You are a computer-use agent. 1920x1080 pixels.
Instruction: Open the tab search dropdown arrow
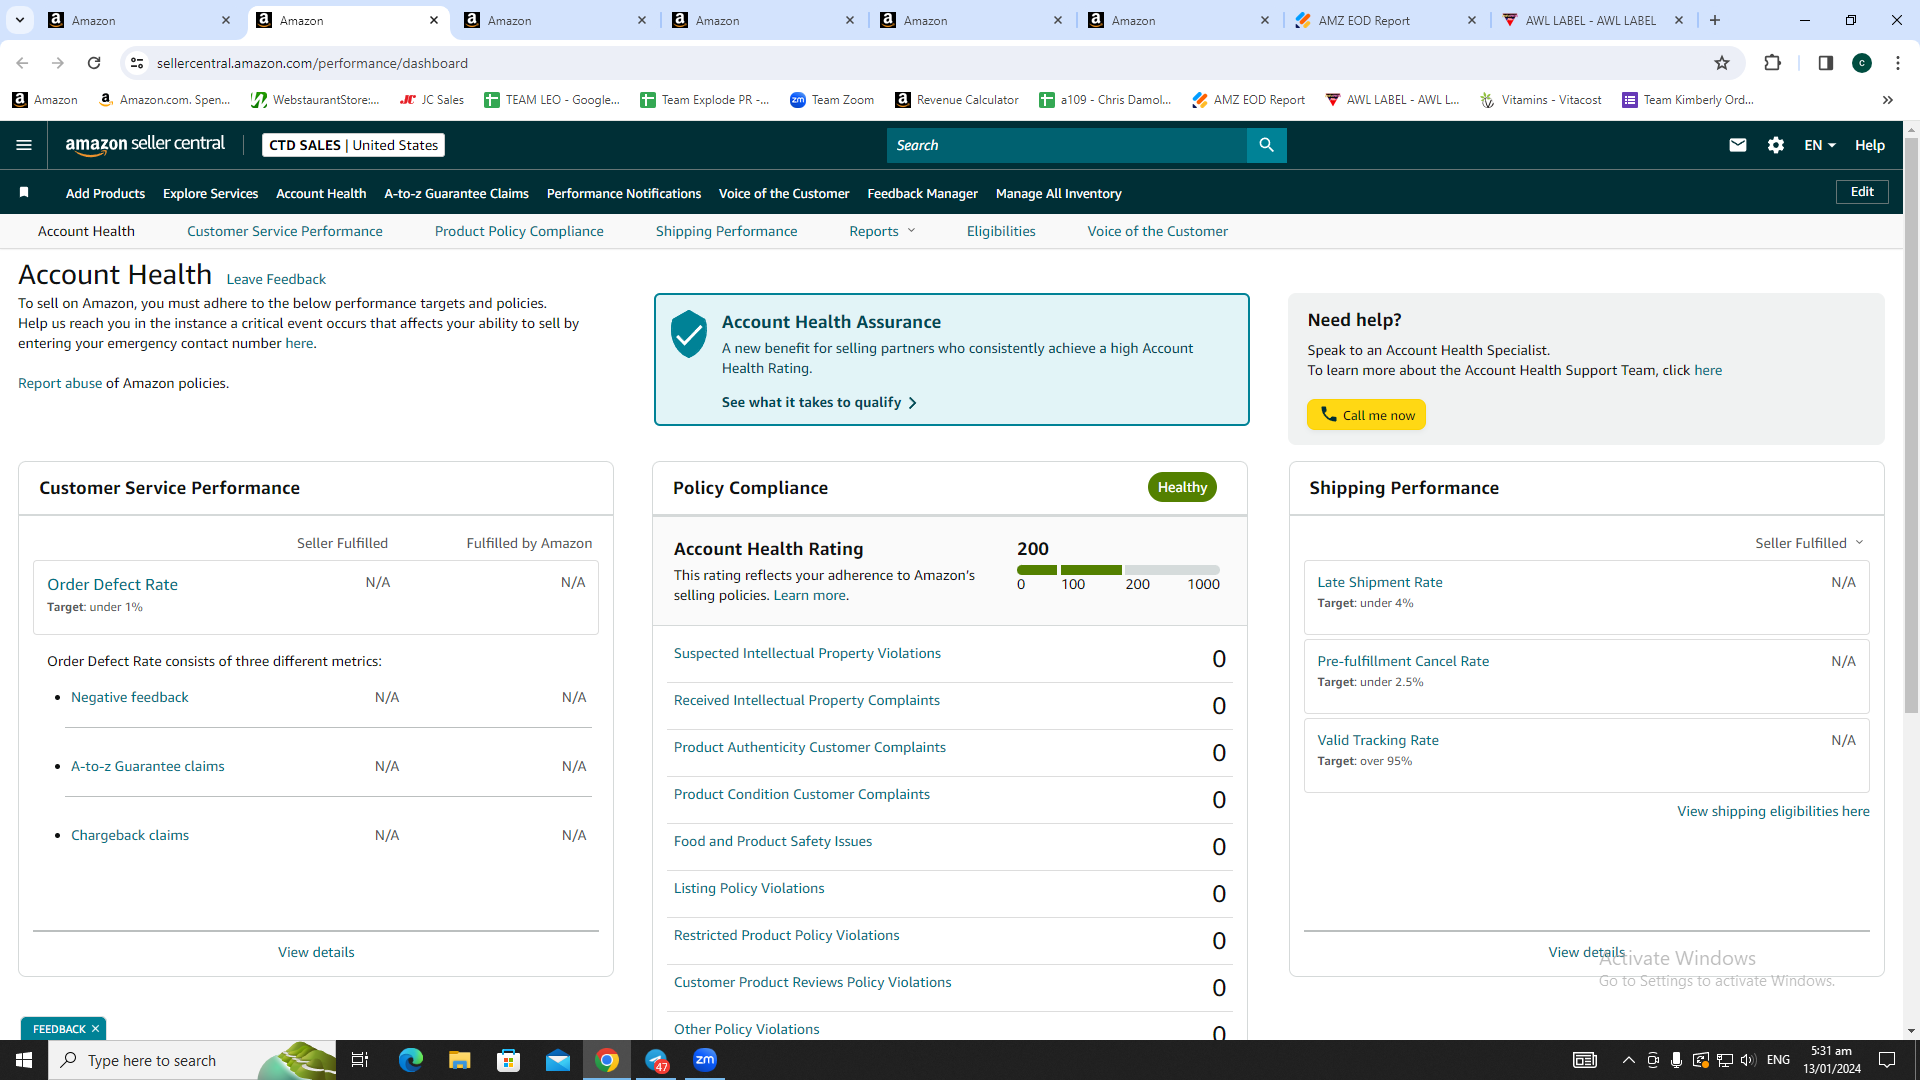[19, 20]
